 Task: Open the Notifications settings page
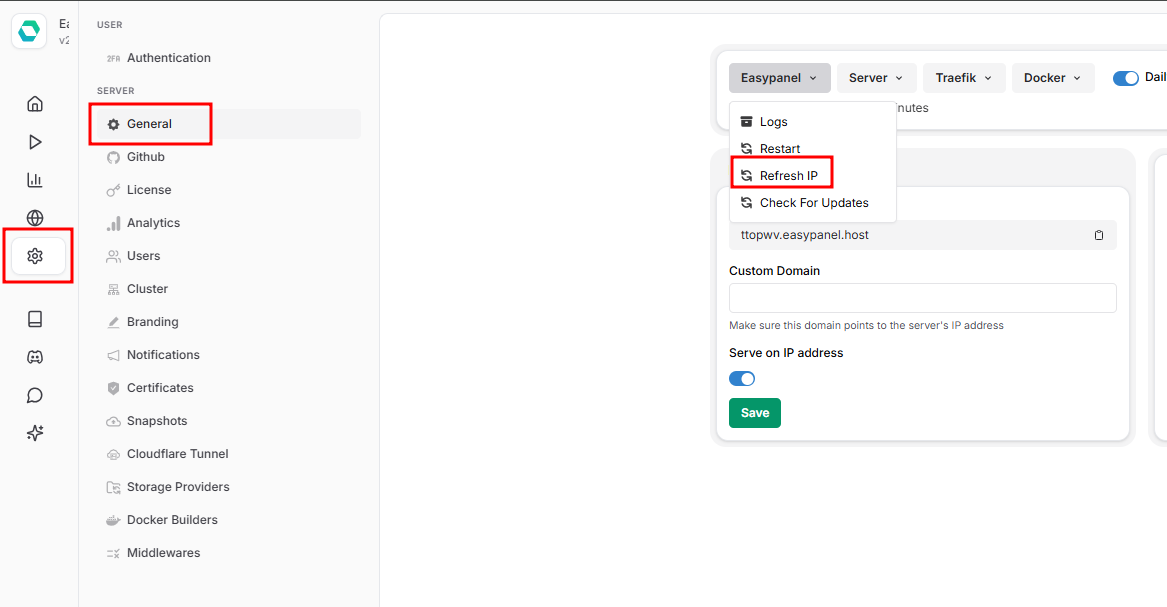228,355
